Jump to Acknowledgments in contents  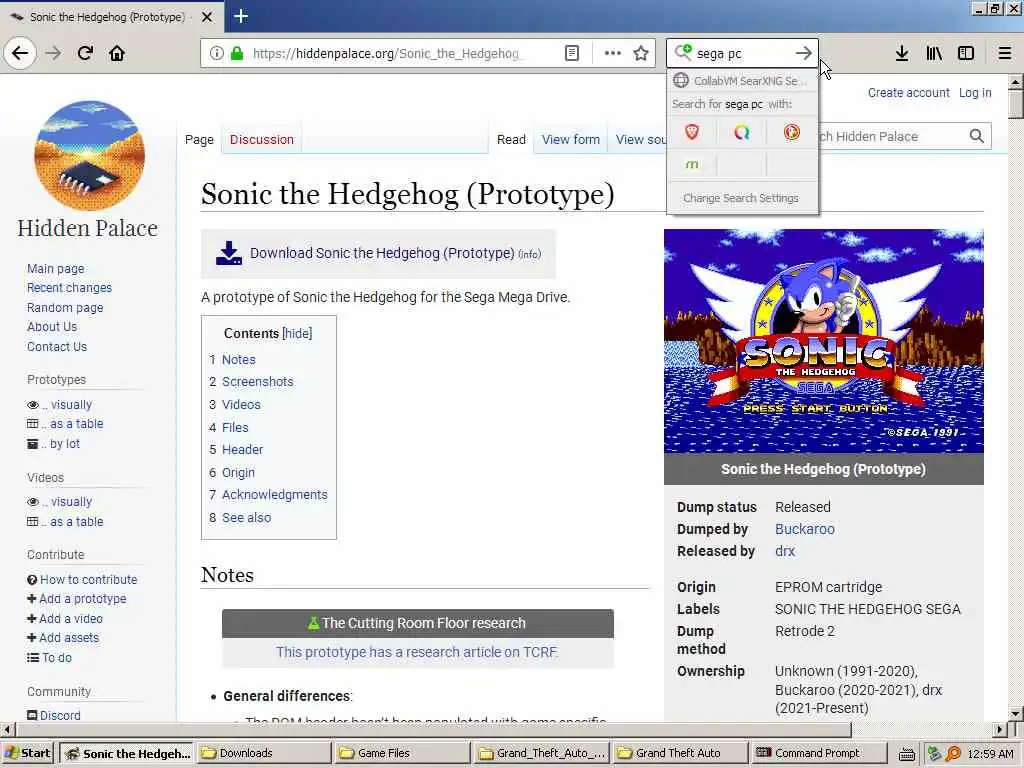coord(274,494)
